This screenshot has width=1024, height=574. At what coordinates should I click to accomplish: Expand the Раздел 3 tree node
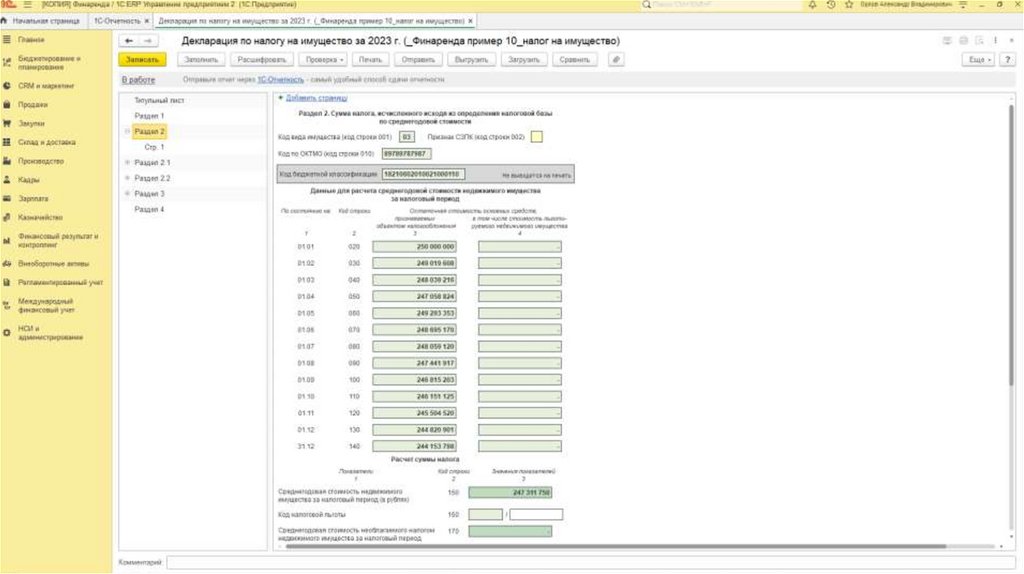click(x=127, y=193)
